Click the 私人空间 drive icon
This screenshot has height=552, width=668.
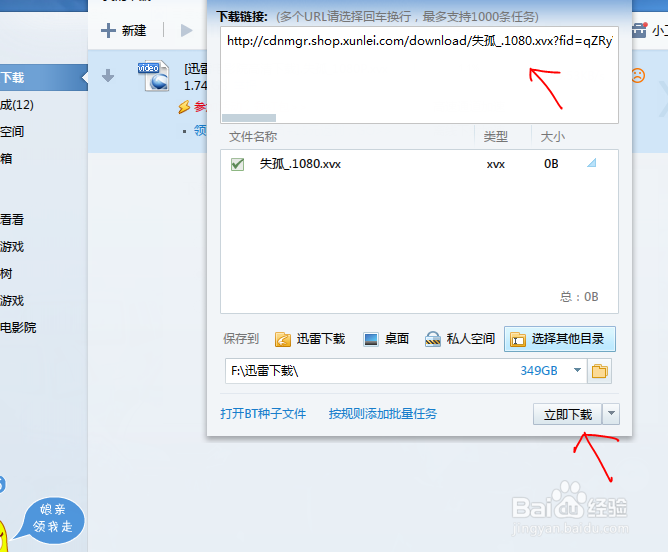433,339
